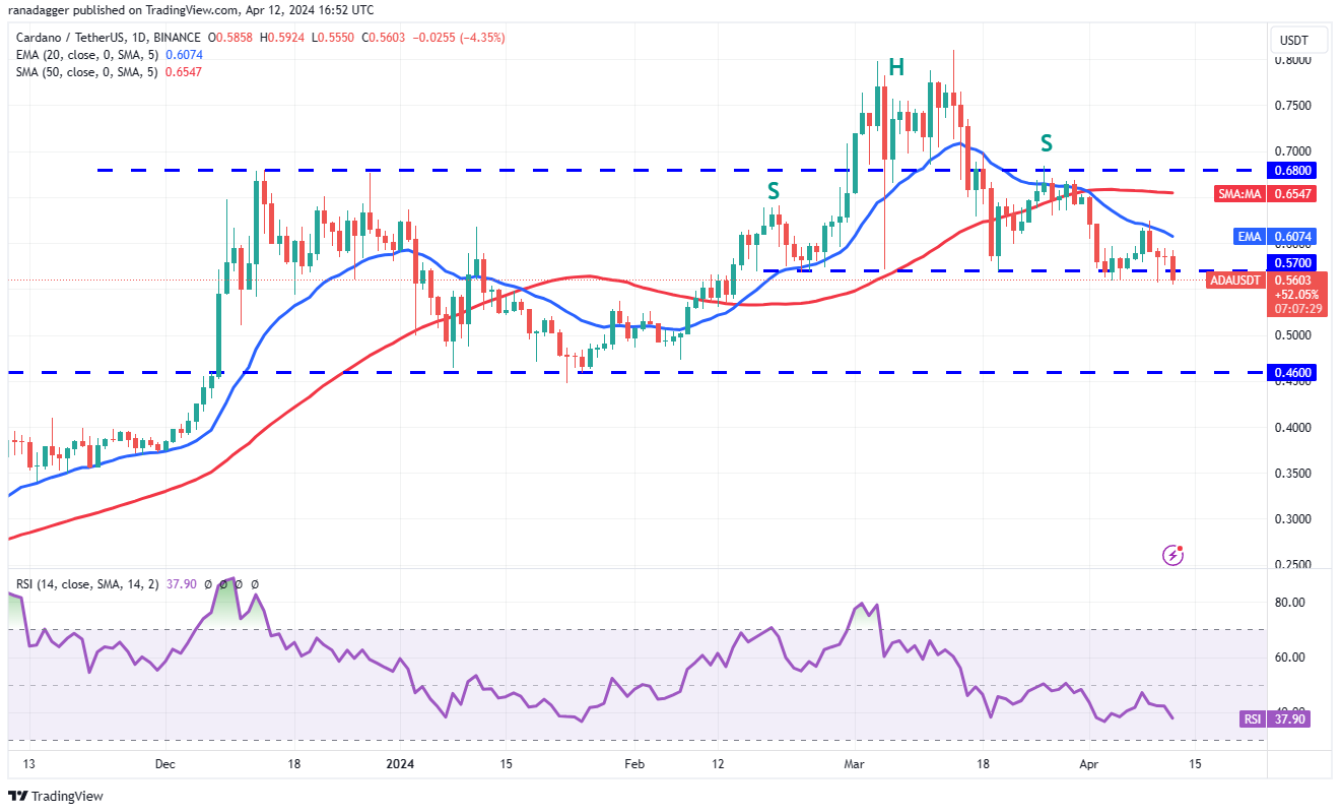Viewport: 1337px width, 812px height.
Task: Select the green 'H' head pattern label
Action: click(x=896, y=68)
